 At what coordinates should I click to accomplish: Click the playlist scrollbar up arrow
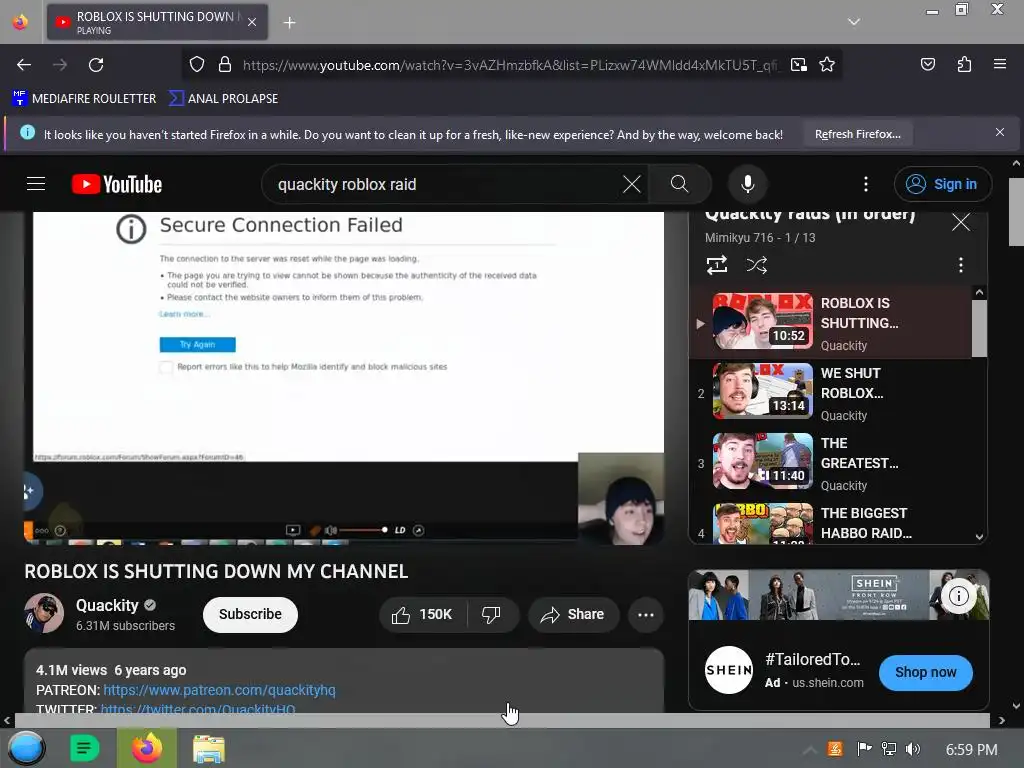click(x=979, y=293)
